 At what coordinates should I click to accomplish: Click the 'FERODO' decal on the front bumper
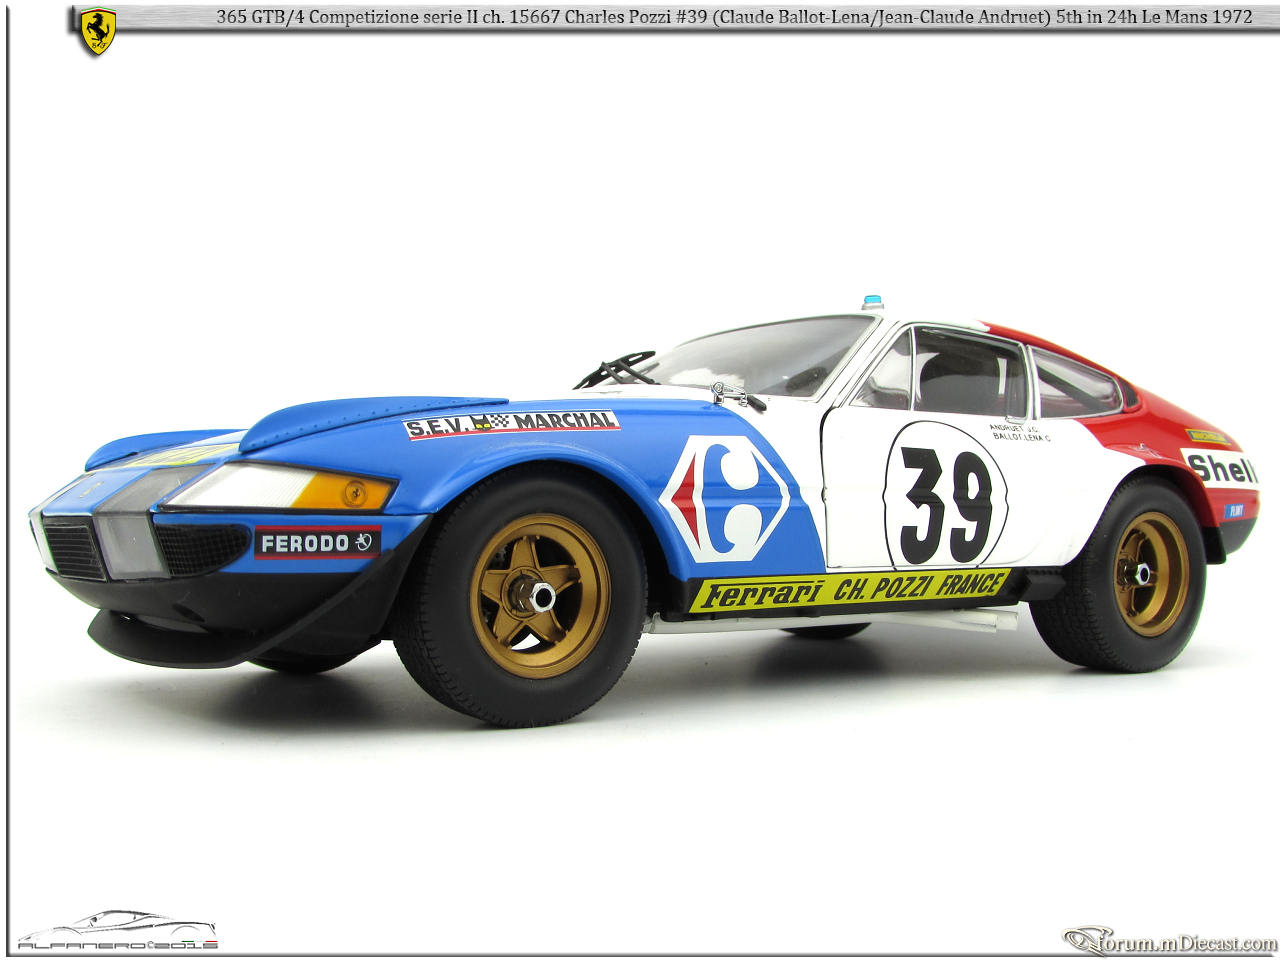[x=317, y=543]
